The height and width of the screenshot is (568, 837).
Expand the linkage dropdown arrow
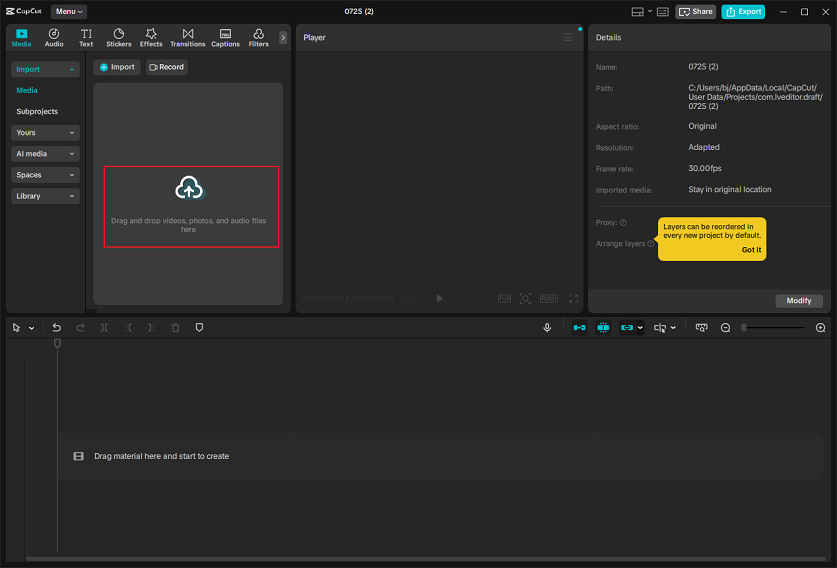639,328
